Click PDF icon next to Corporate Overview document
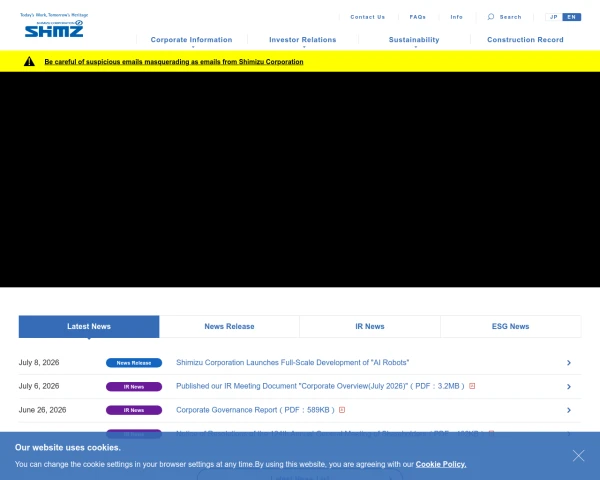Screen dimensions: 600x480 pos(472,386)
